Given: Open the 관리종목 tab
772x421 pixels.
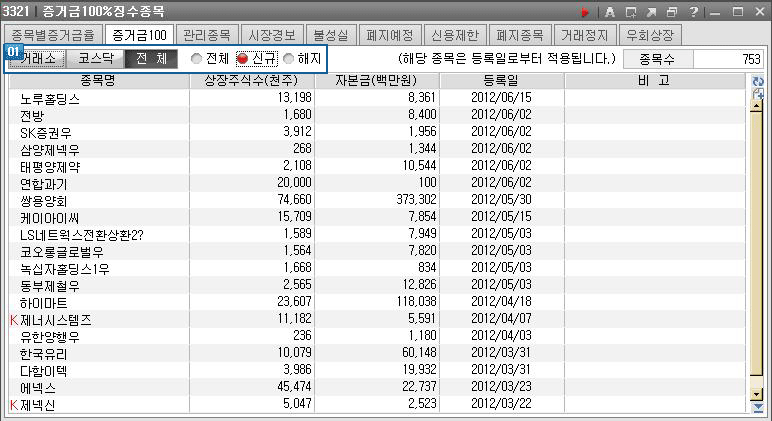Looking at the screenshot, I should (x=207, y=35).
